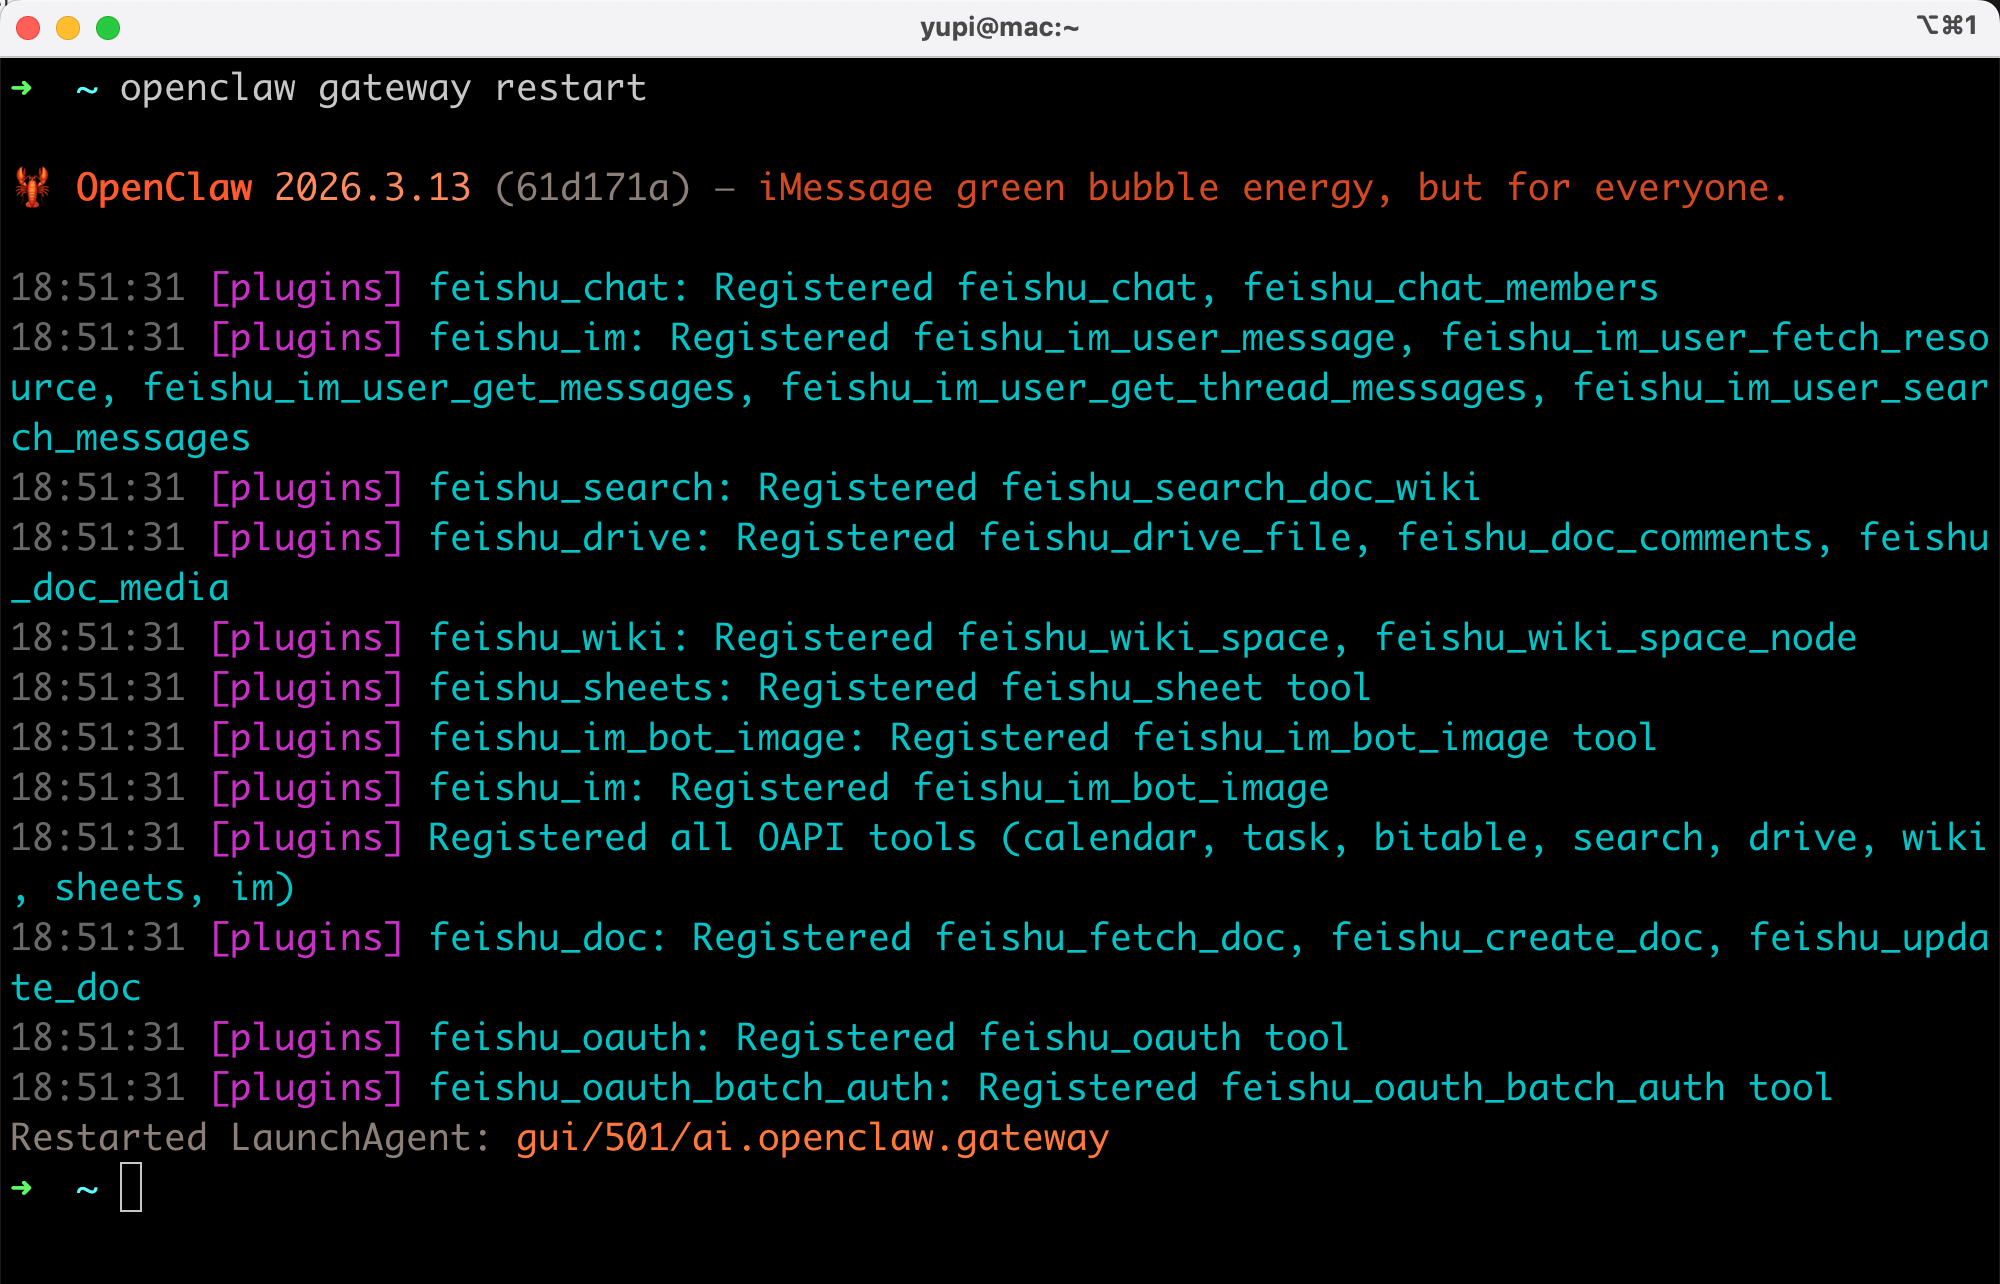The image size is (2000, 1284).
Task: Click the 'openclaw gateway restart' command text
Action: point(383,88)
